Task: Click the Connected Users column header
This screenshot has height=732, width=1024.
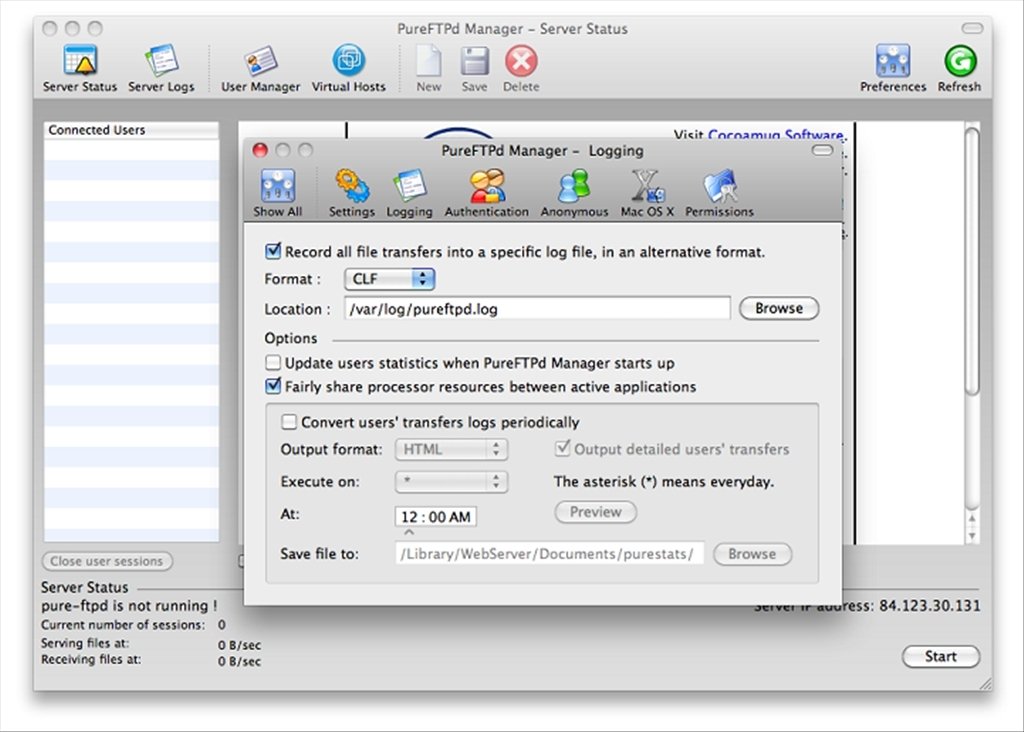Action: (x=131, y=130)
